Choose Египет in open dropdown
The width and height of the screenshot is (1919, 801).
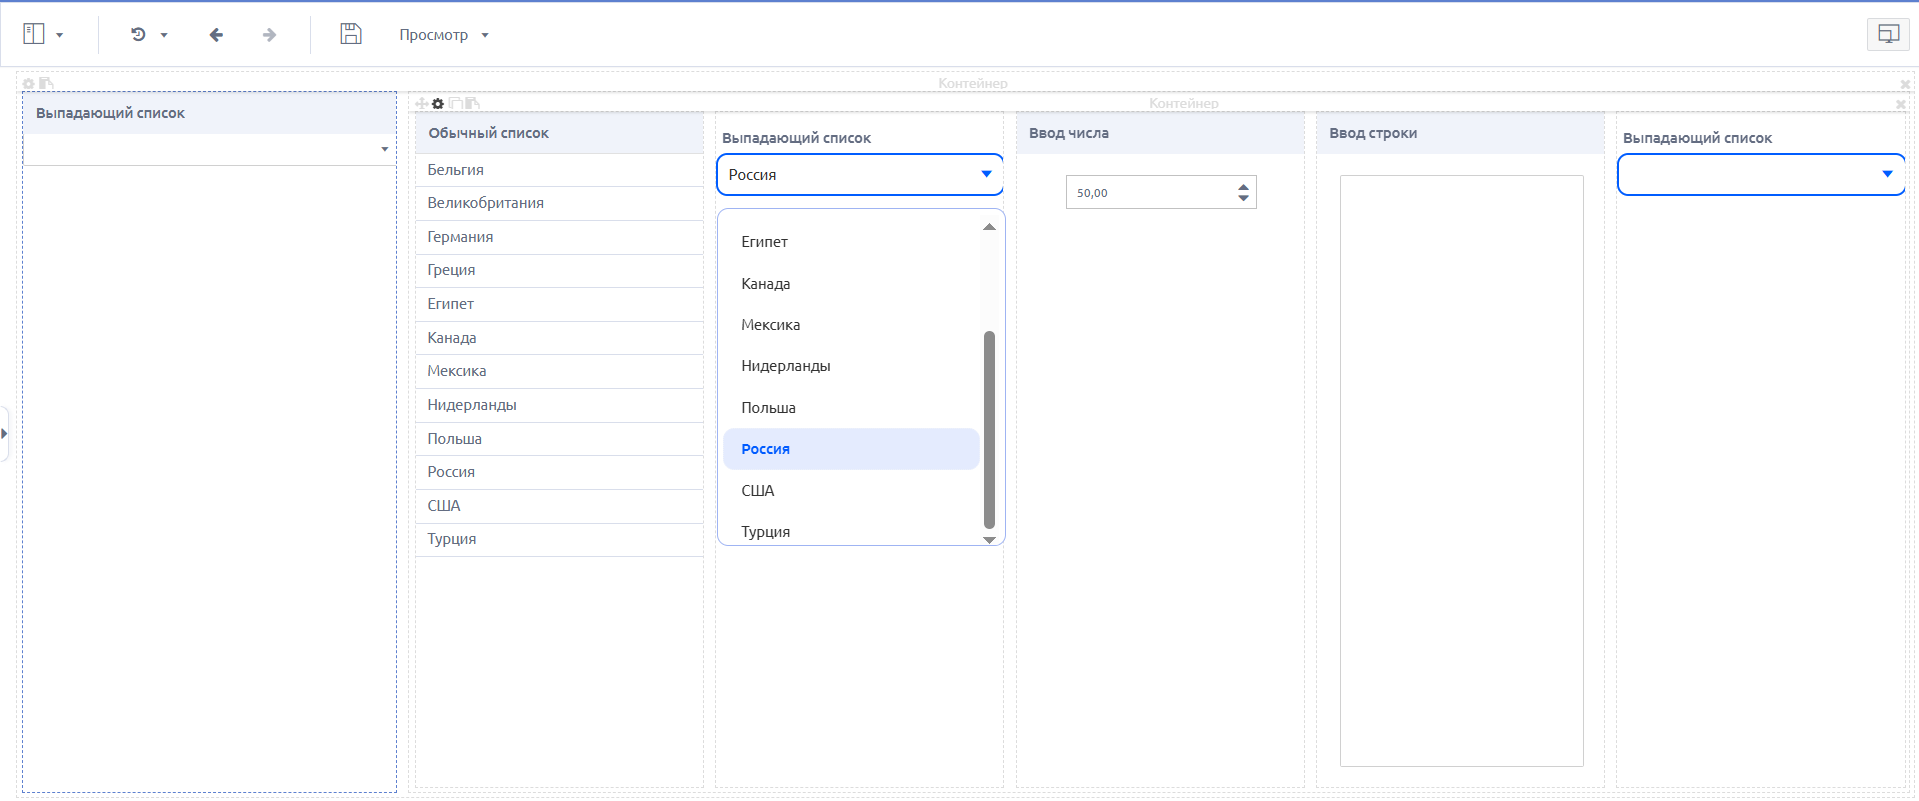click(x=851, y=242)
